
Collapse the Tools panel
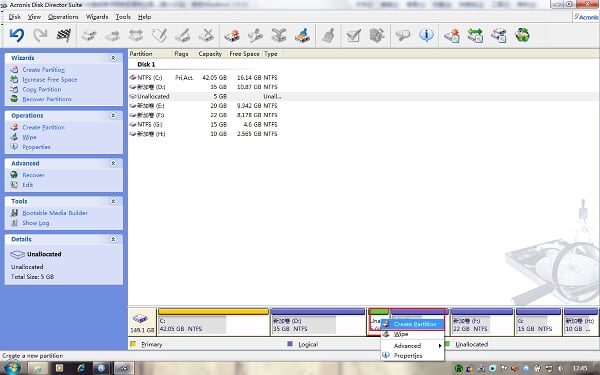[x=113, y=201]
